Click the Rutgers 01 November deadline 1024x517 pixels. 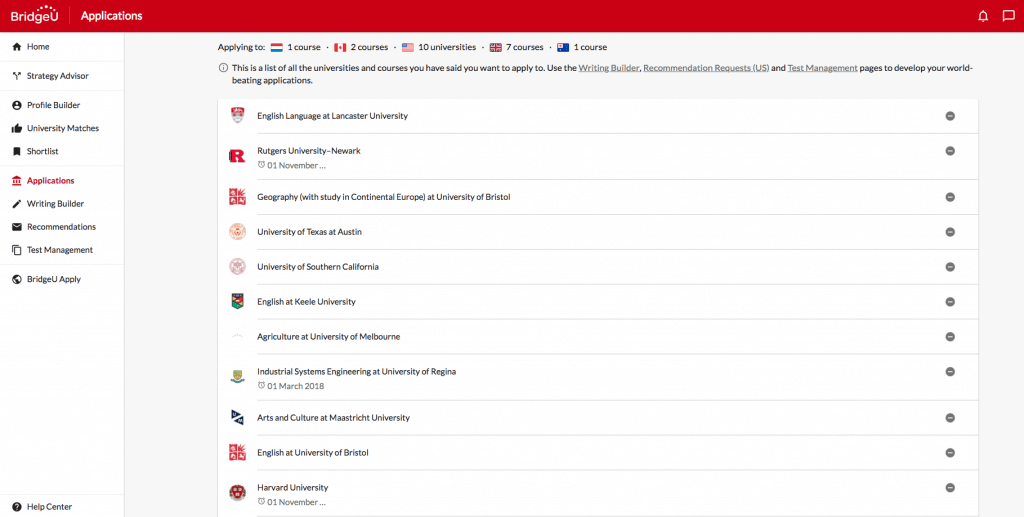coord(291,165)
